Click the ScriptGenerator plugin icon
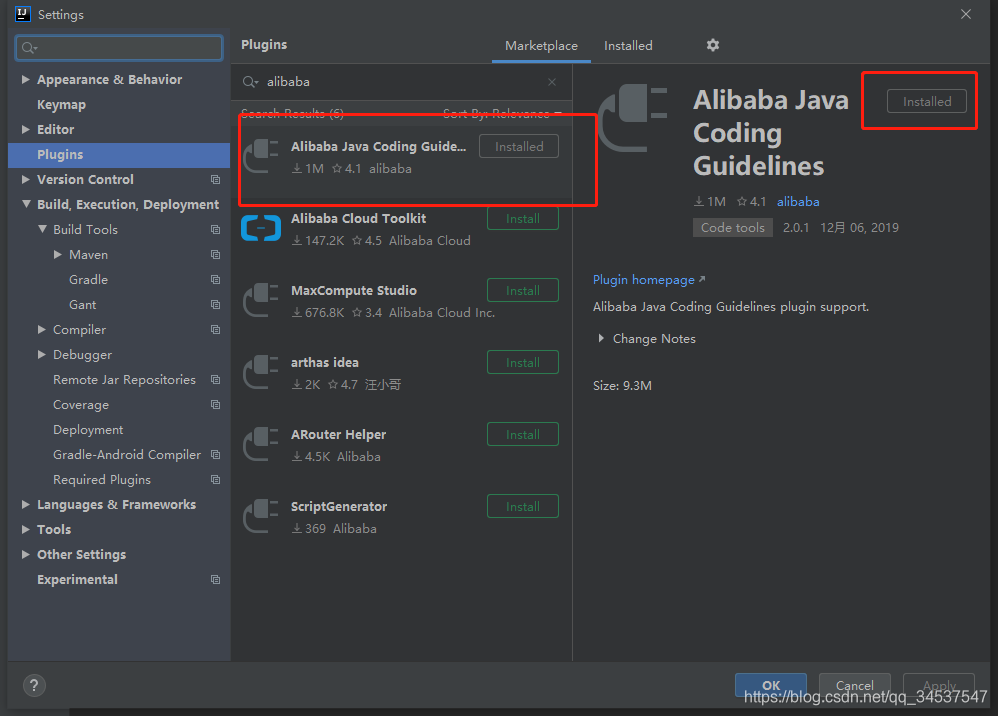The height and width of the screenshot is (716, 998). coord(261,516)
